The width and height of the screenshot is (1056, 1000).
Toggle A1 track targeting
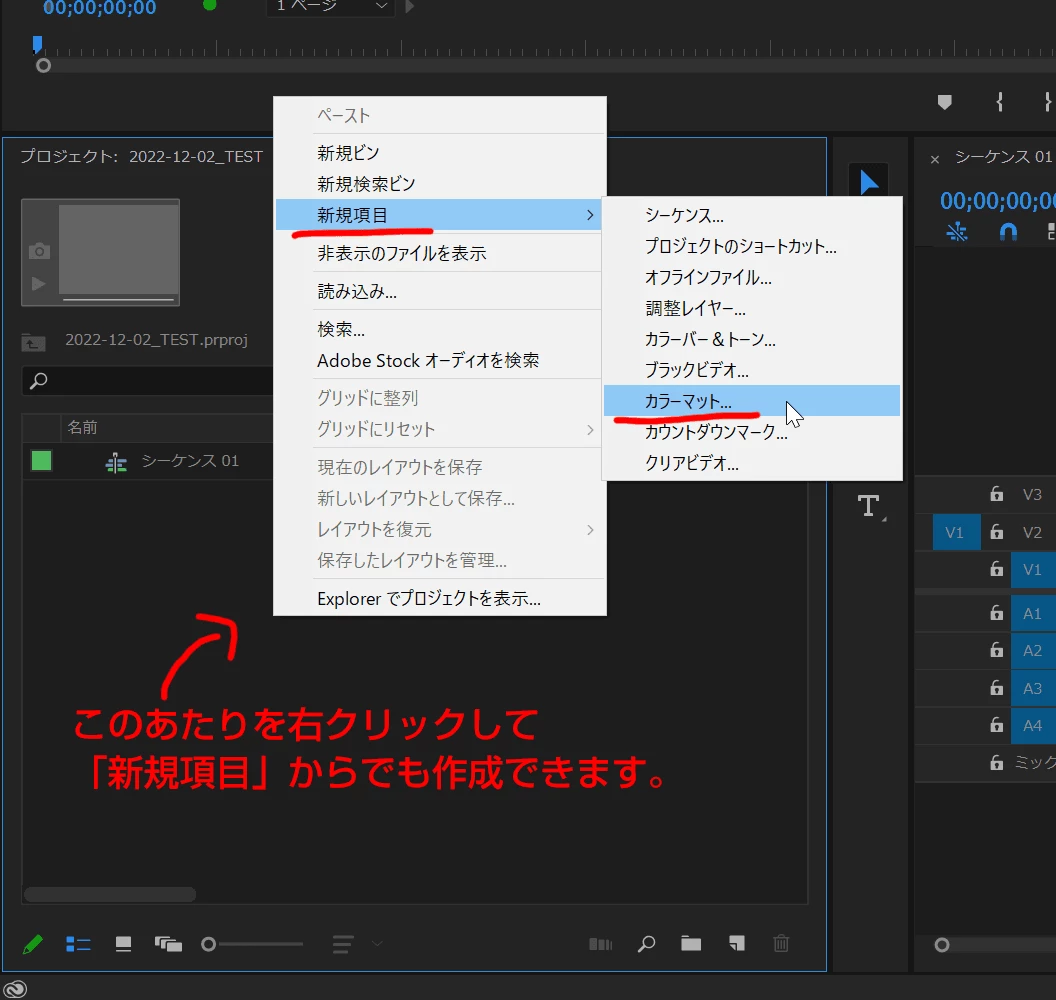[1033, 613]
